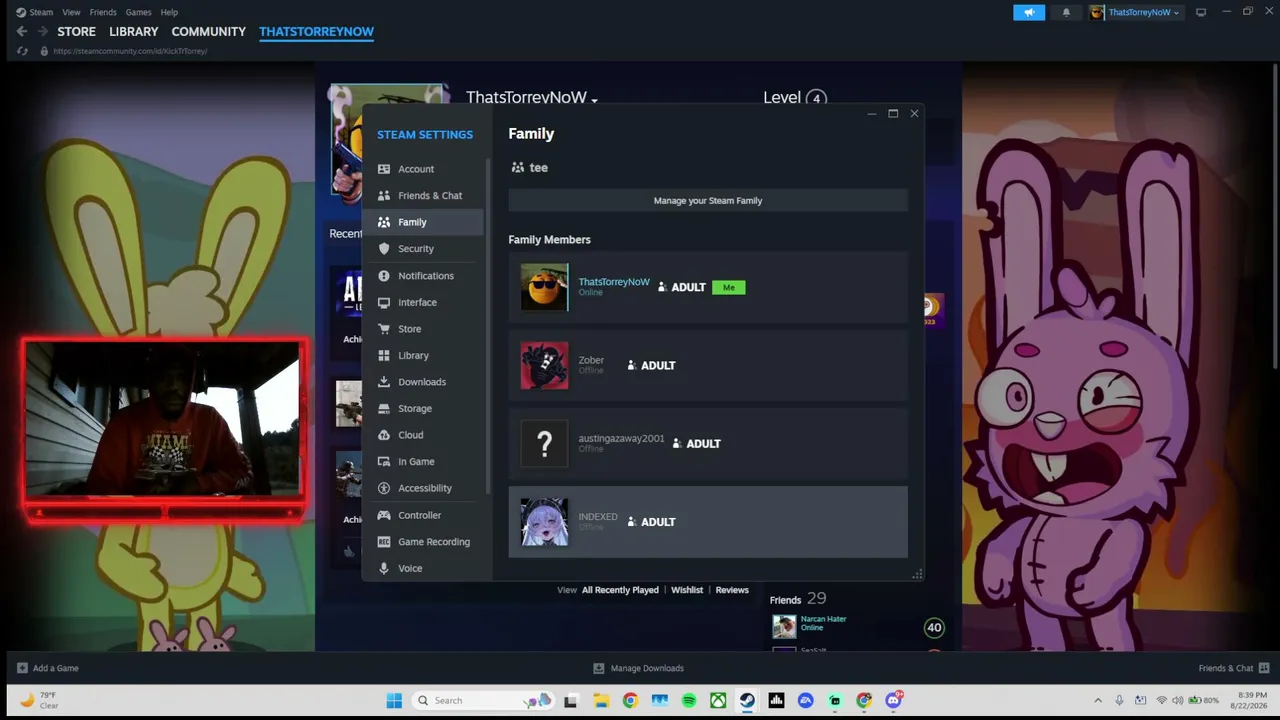Screen dimensions: 1280x720
Task: Go to the LIBRARY tab
Action: 134,32
